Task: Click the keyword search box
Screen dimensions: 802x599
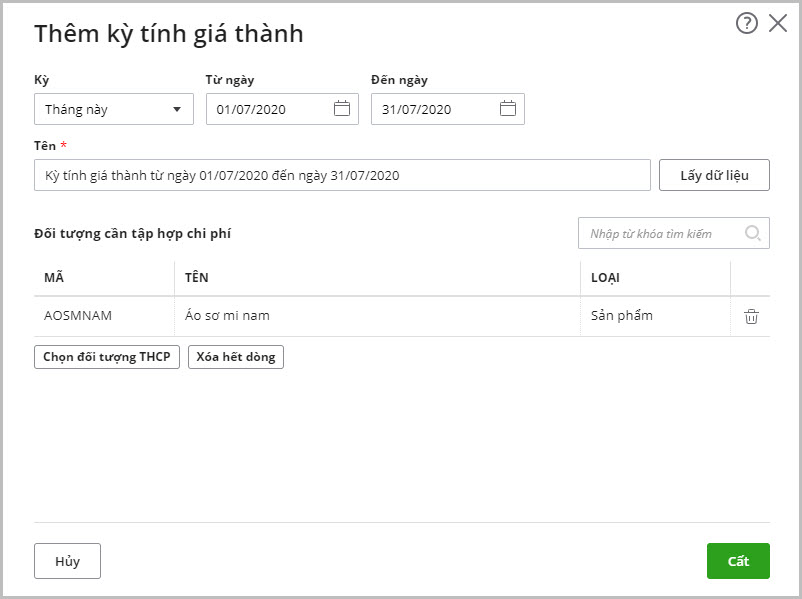Action: click(x=660, y=233)
